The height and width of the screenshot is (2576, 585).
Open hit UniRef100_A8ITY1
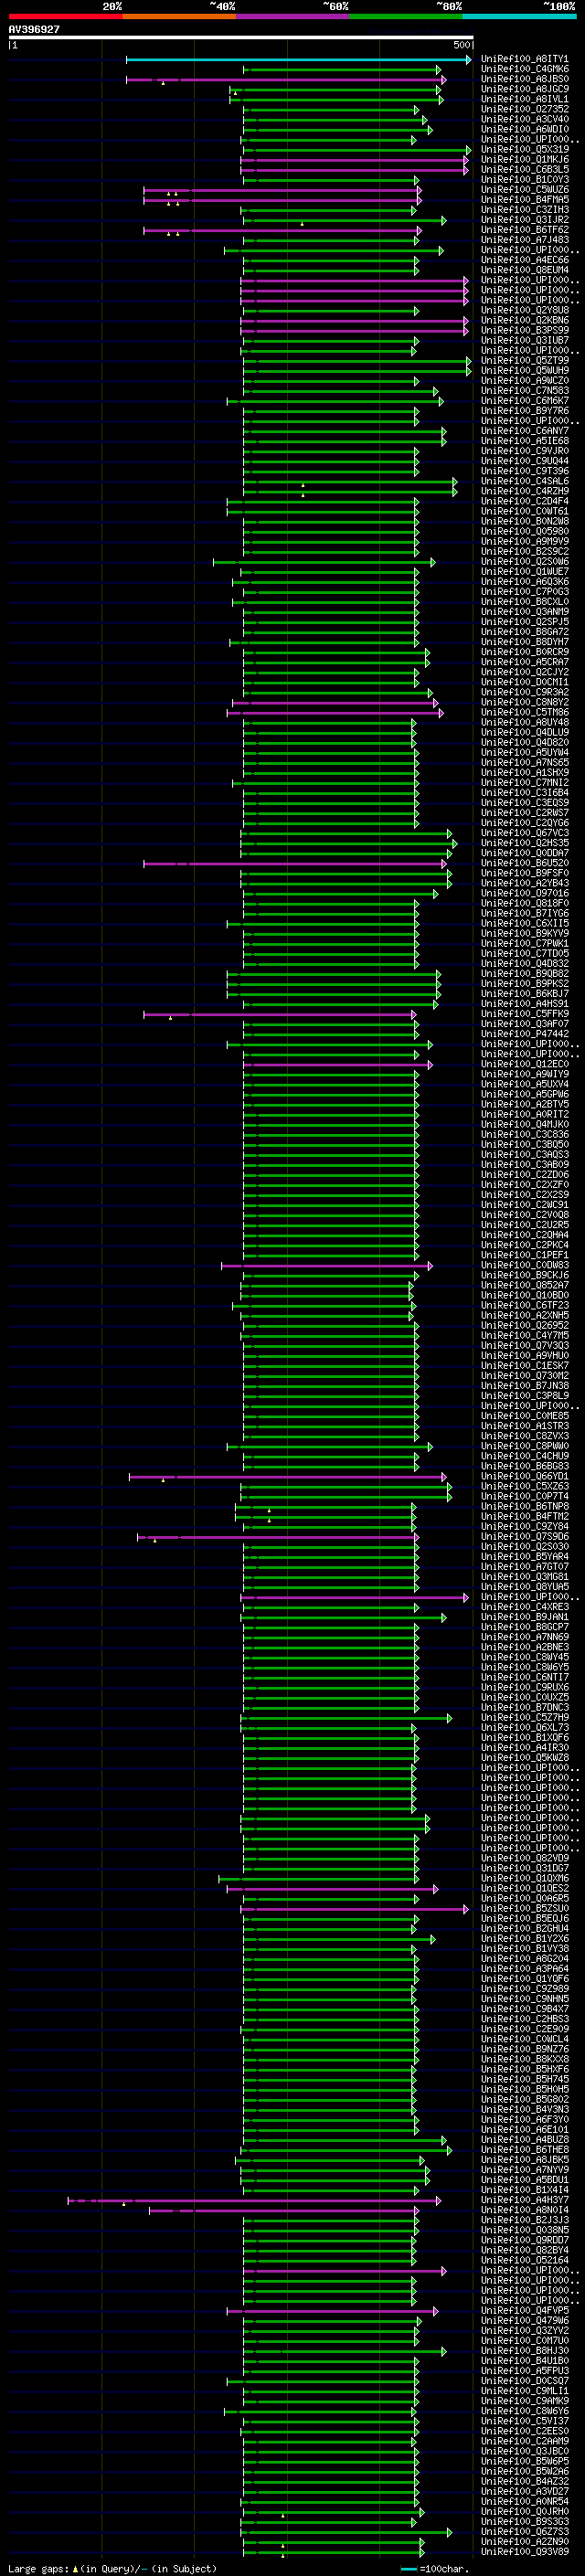click(524, 59)
